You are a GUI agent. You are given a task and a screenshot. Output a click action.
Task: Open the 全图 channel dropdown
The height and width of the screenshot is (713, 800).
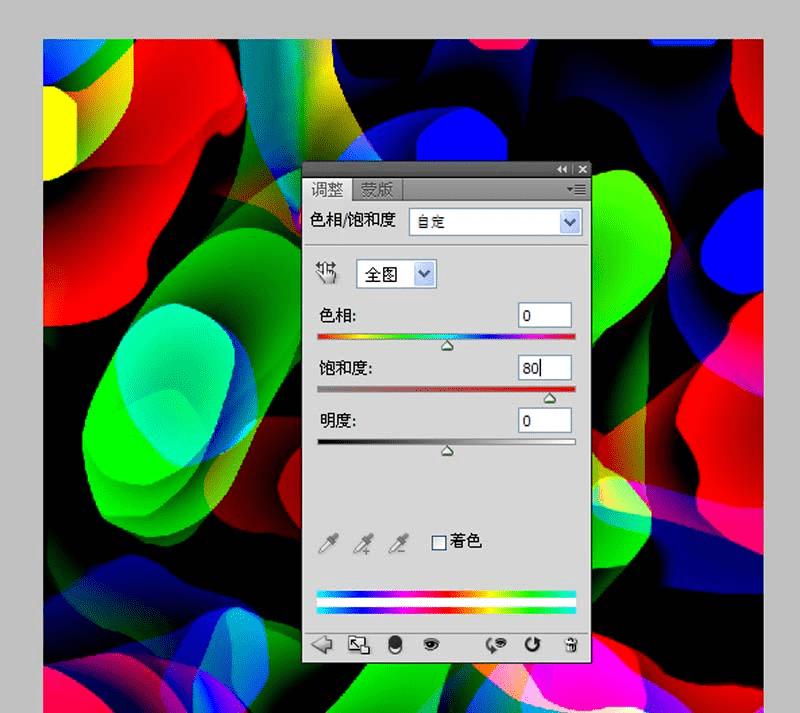[396, 274]
